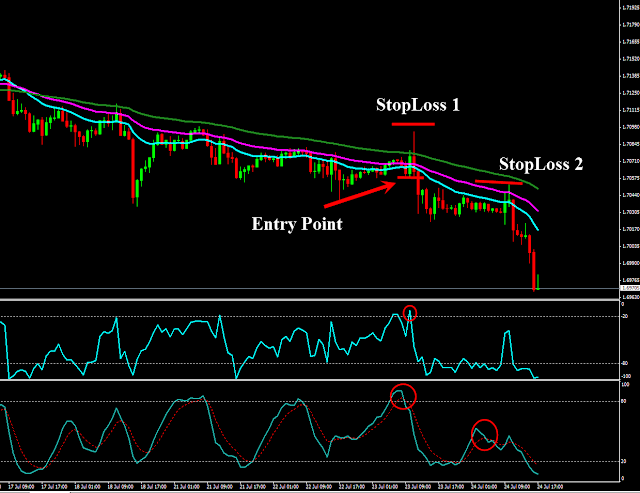Click the 21 Jul 17:00 time label
The image size is (640, 493).
pos(253,487)
